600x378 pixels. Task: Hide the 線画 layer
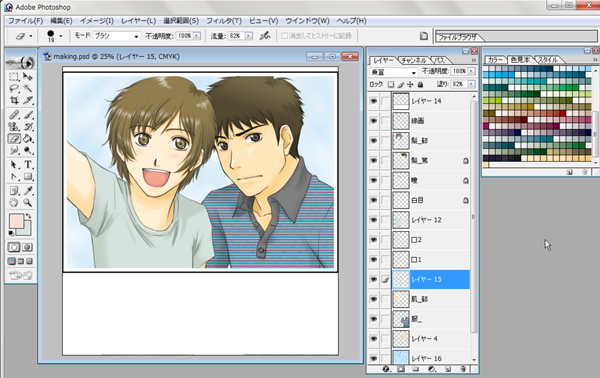[x=373, y=121]
